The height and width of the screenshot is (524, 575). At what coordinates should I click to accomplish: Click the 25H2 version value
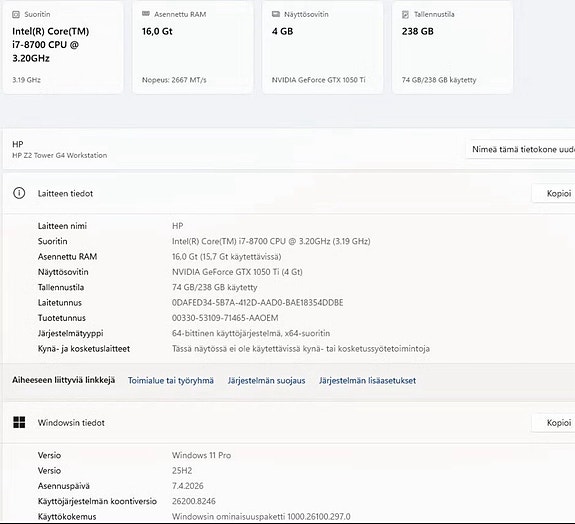coord(182,471)
